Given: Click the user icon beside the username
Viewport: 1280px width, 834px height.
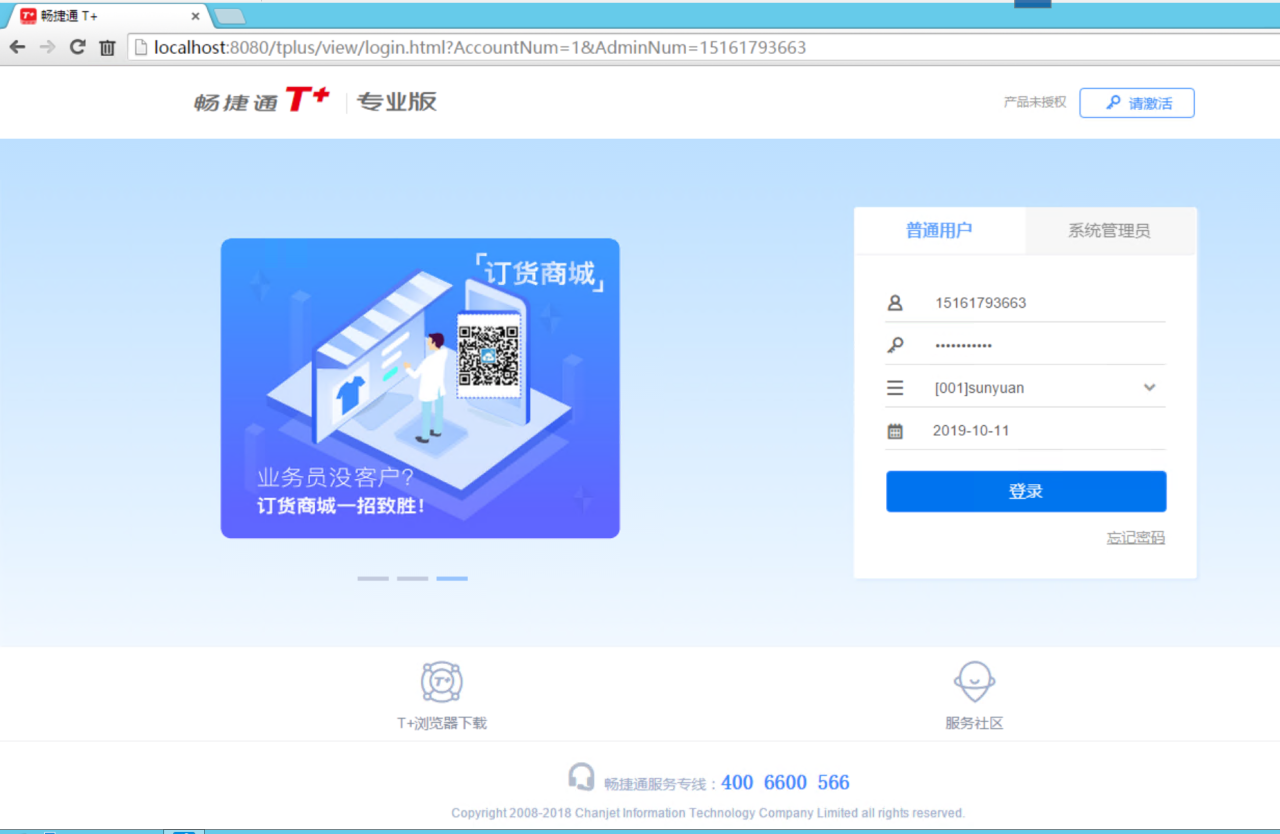Looking at the screenshot, I should pos(895,302).
